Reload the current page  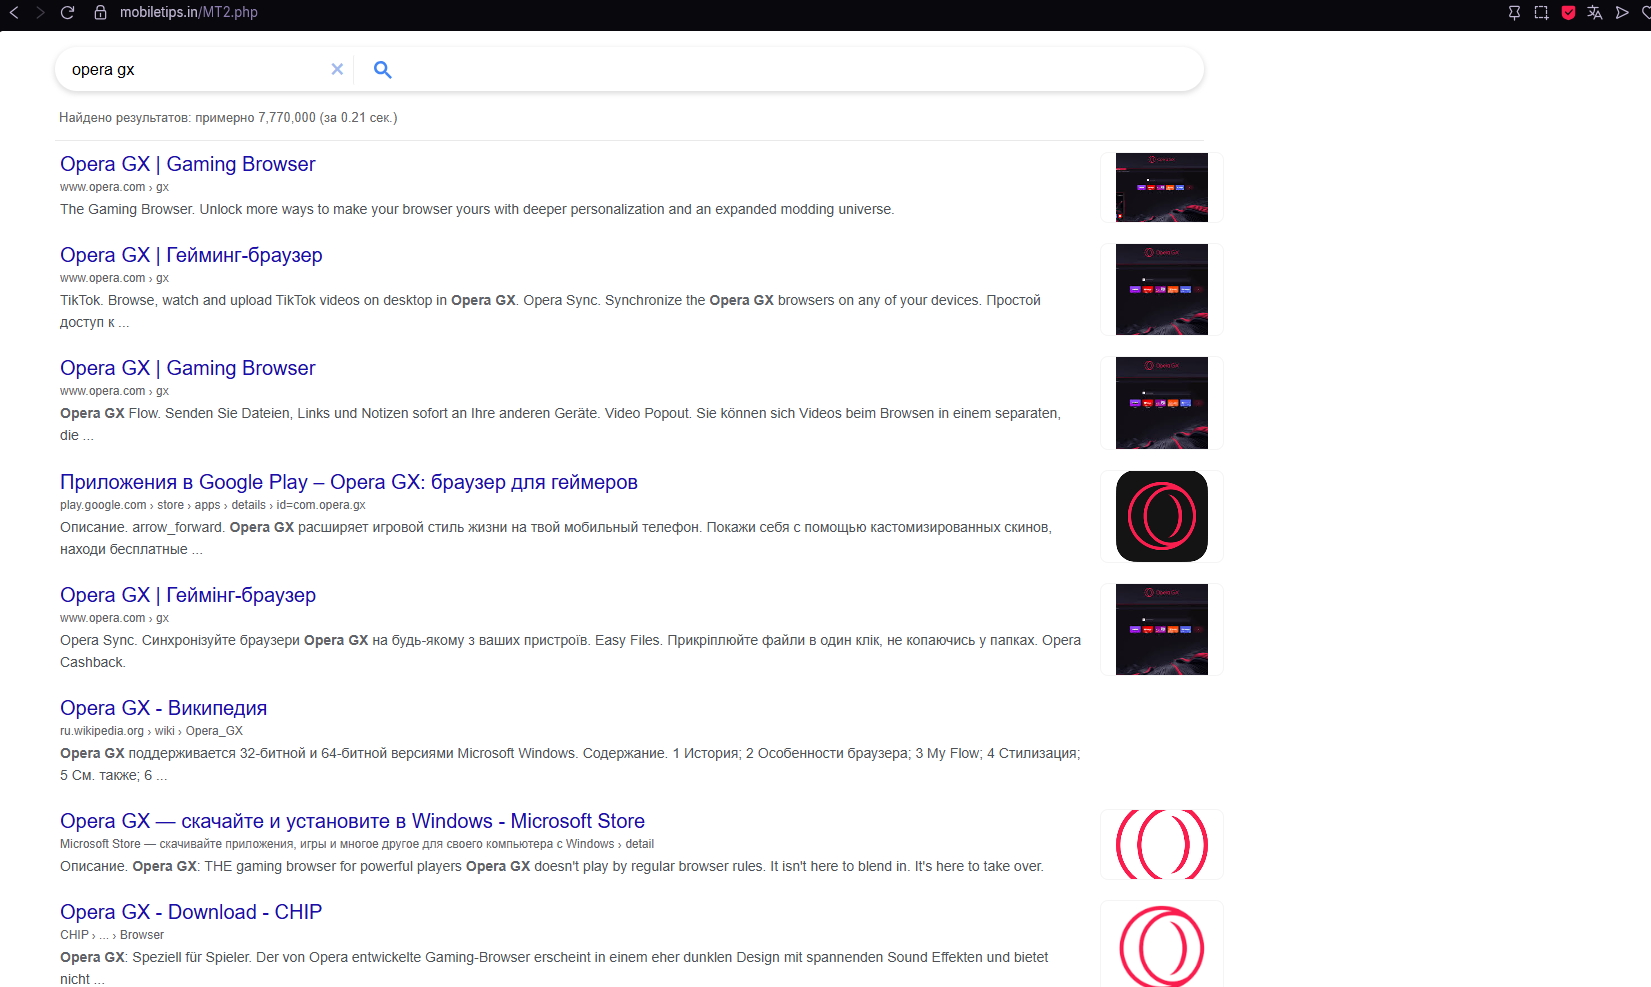click(x=67, y=12)
